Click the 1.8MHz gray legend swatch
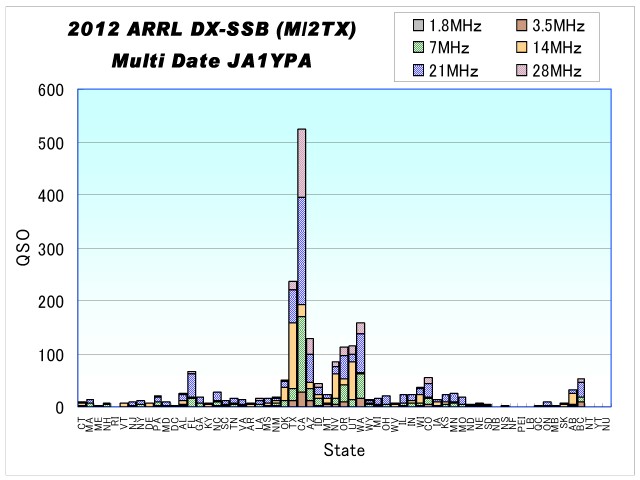This screenshot has height=480, width=640. [x=418, y=25]
